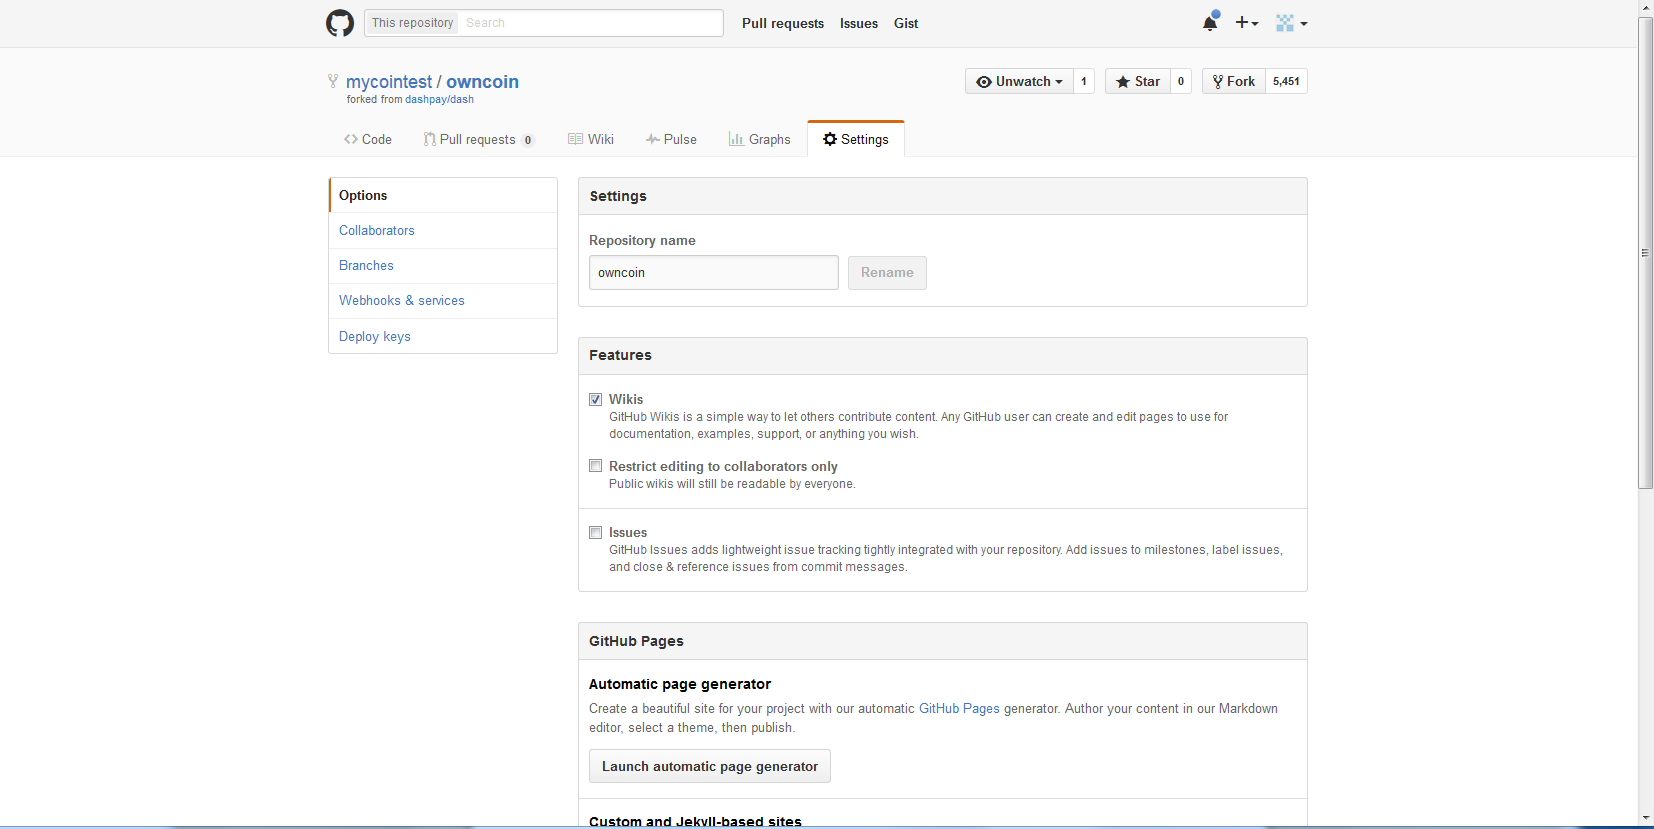The height and width of the screenshot is (829, 1654).
Task: Open the repository Pull requests tab
Action: tap(478, 139)
